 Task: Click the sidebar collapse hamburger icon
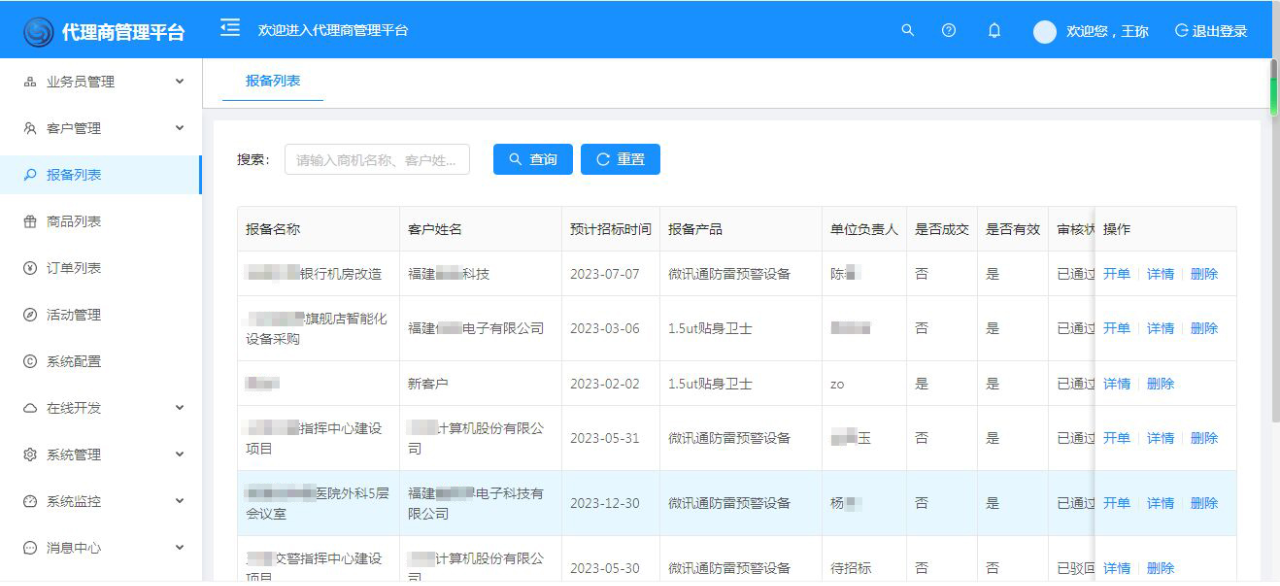[230, 28]
